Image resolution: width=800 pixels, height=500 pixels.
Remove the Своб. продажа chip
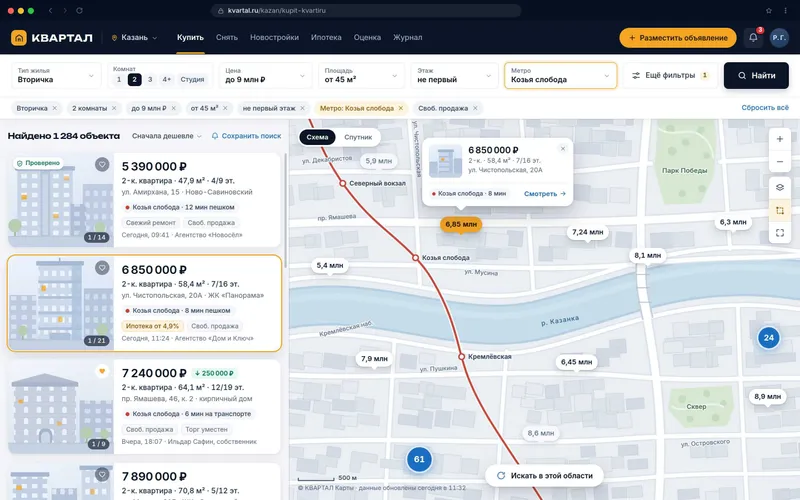(x=475, y=108)
